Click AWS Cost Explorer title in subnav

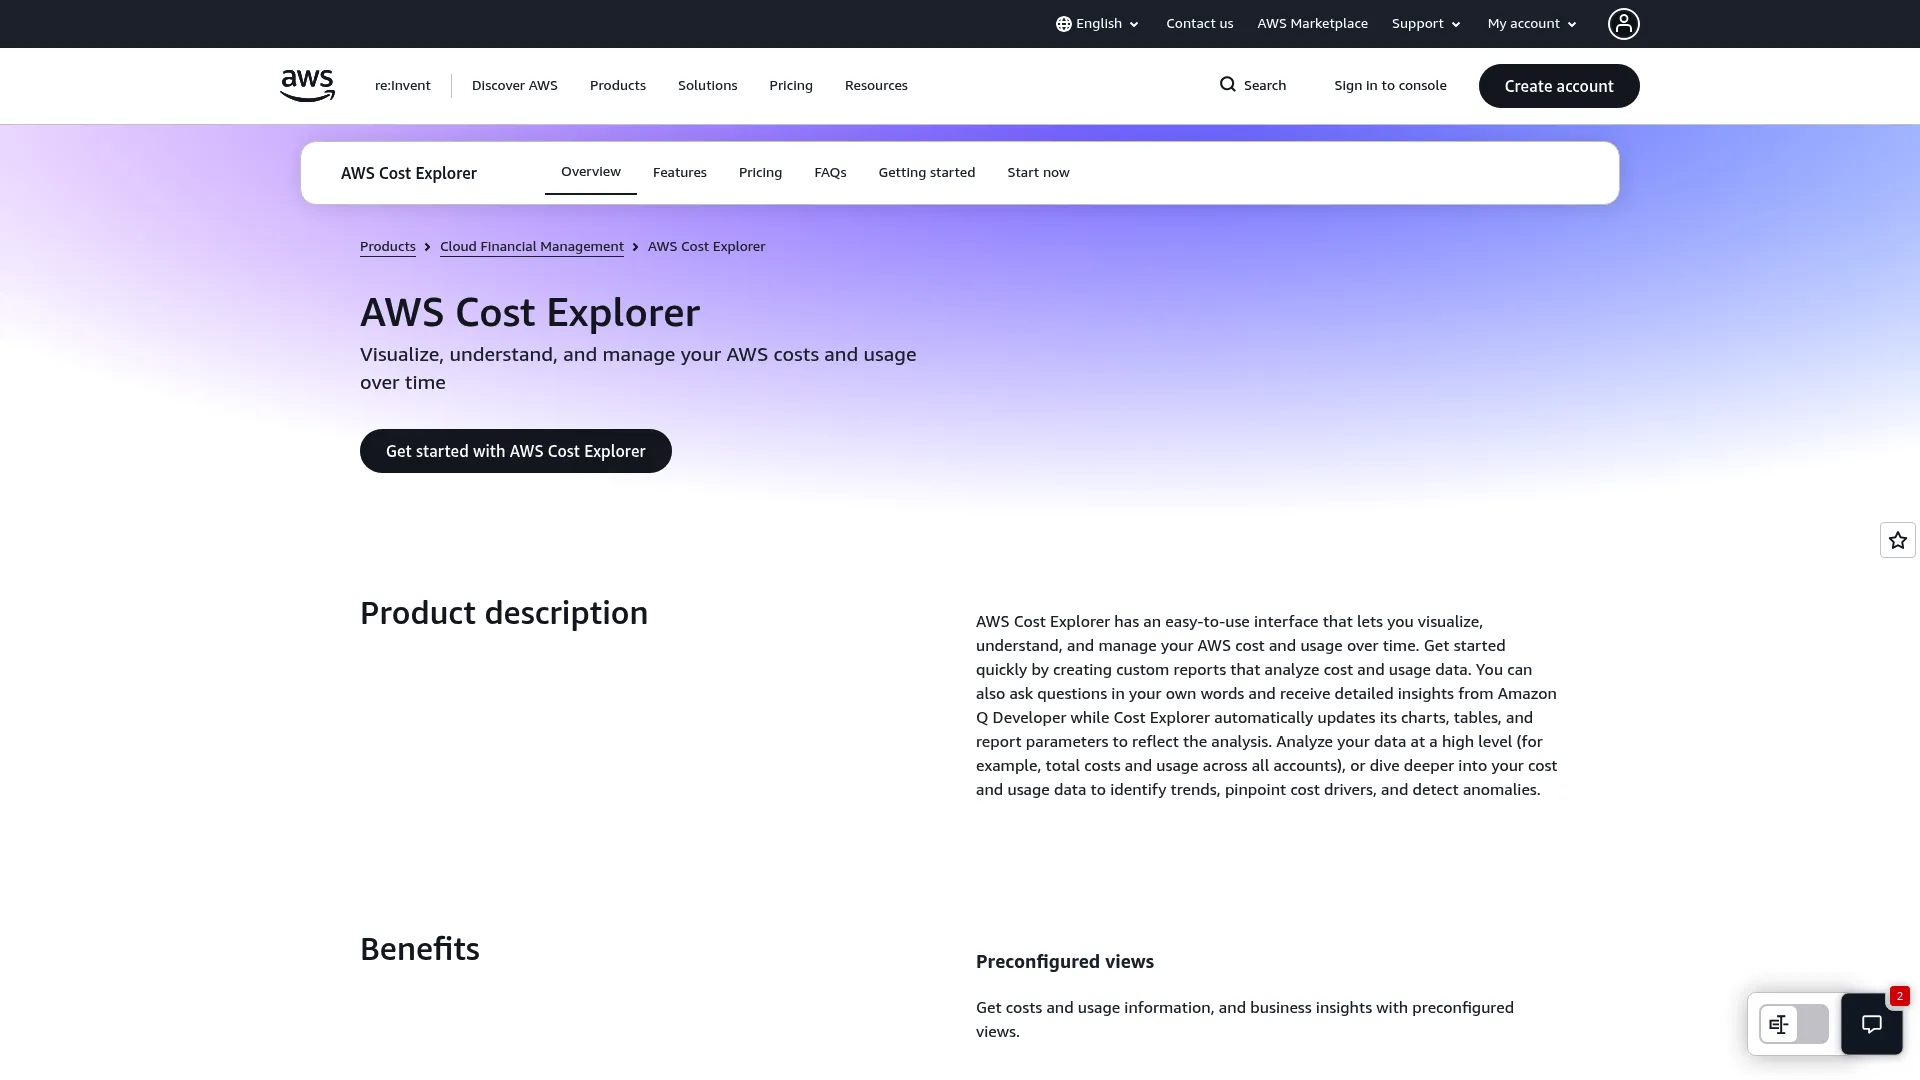click(x=409, y=173)
